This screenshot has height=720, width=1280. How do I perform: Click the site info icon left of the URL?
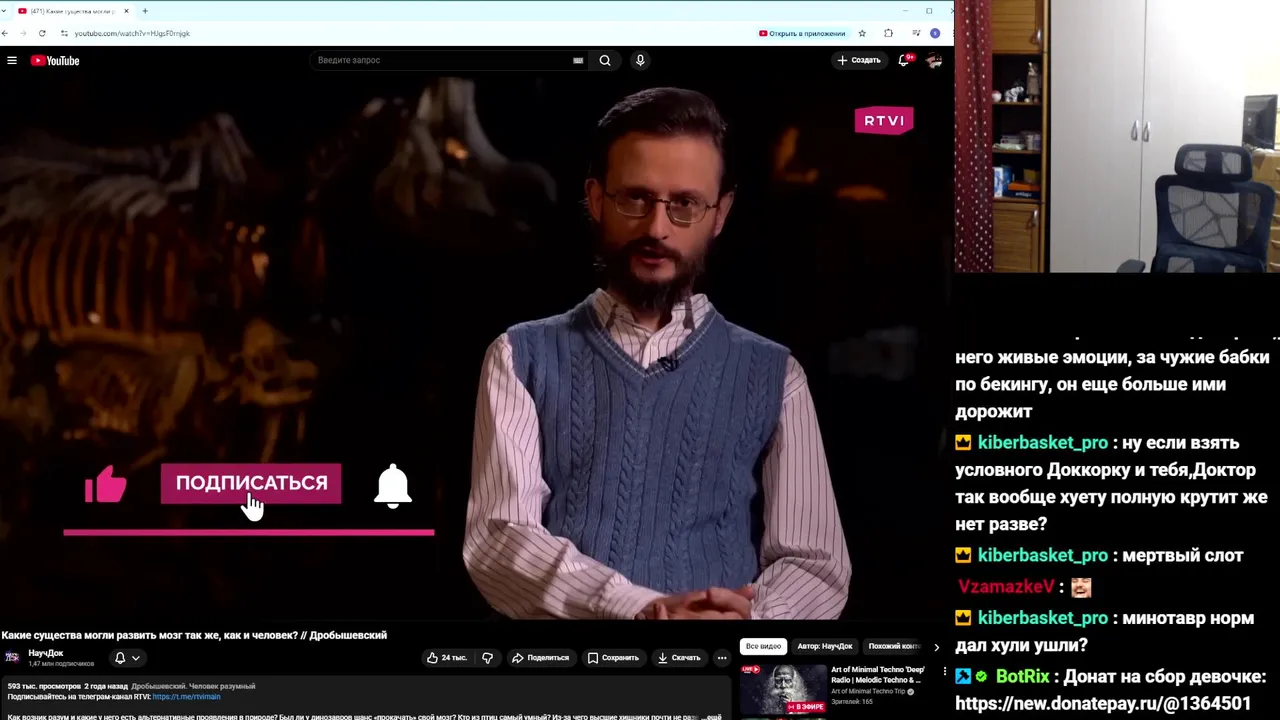click(x=64, y=33)
